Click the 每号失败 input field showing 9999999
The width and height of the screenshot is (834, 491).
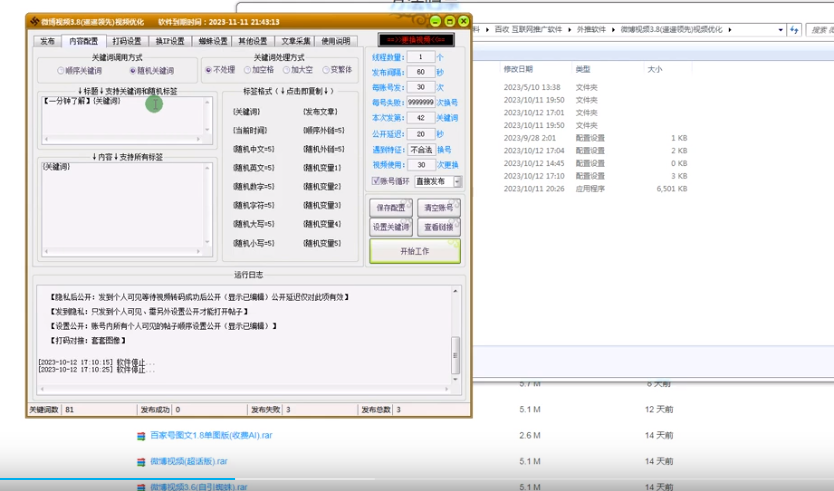(x=421, y=102)
